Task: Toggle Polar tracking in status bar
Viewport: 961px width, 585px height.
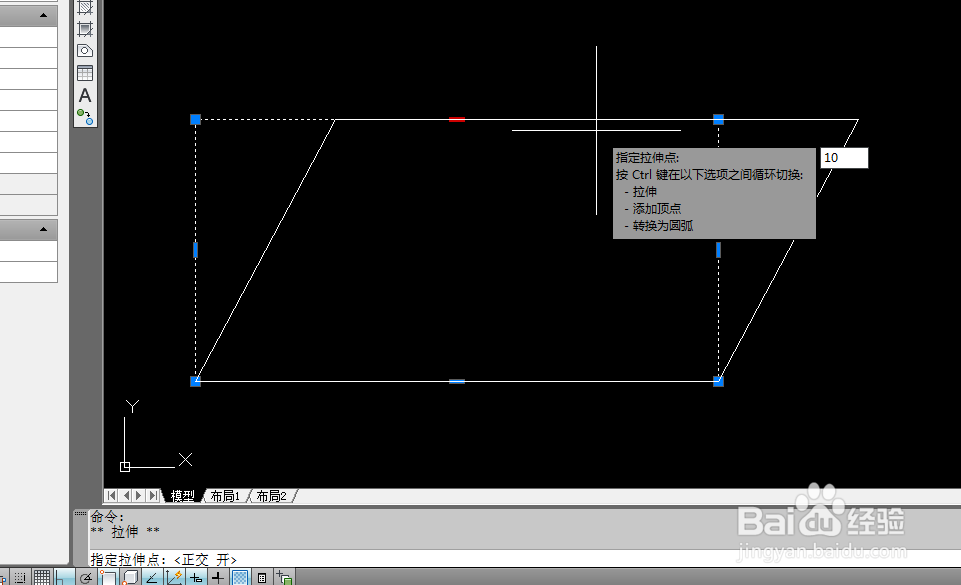Action: 86,577
